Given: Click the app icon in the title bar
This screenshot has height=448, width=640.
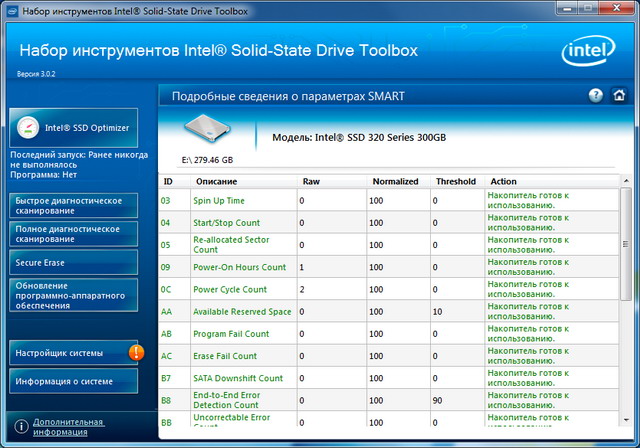Looking at the screenshot, I should click(12, 11).
